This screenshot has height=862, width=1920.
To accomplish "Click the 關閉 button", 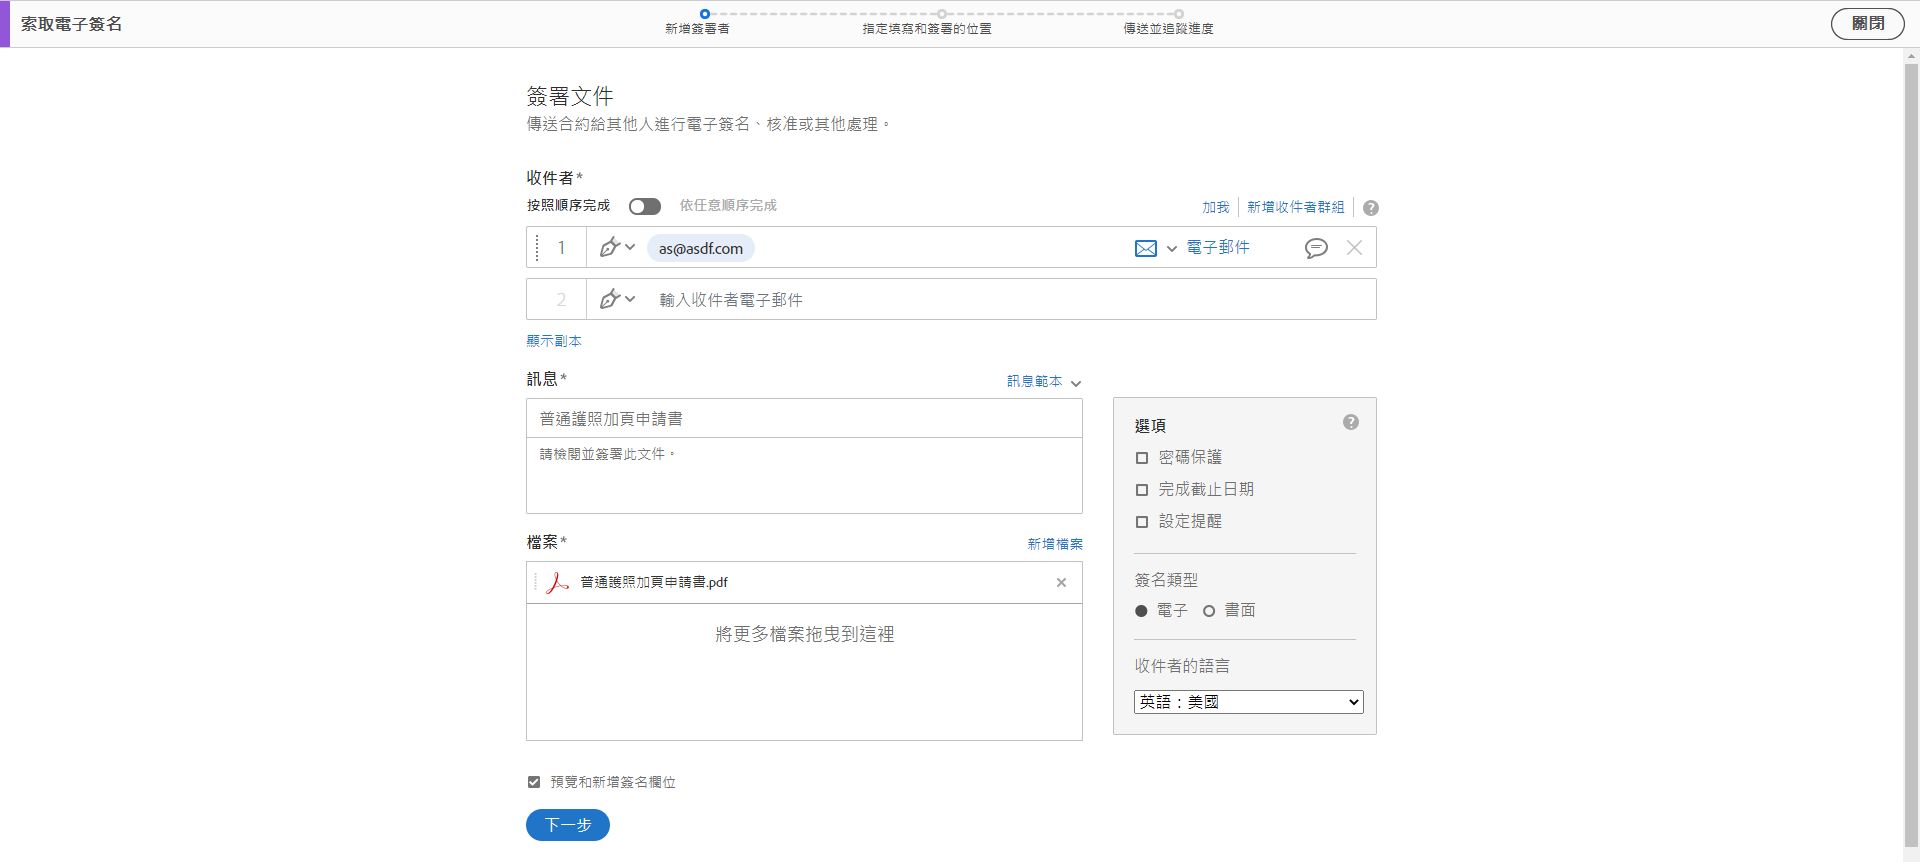I will pos(1867,24).
